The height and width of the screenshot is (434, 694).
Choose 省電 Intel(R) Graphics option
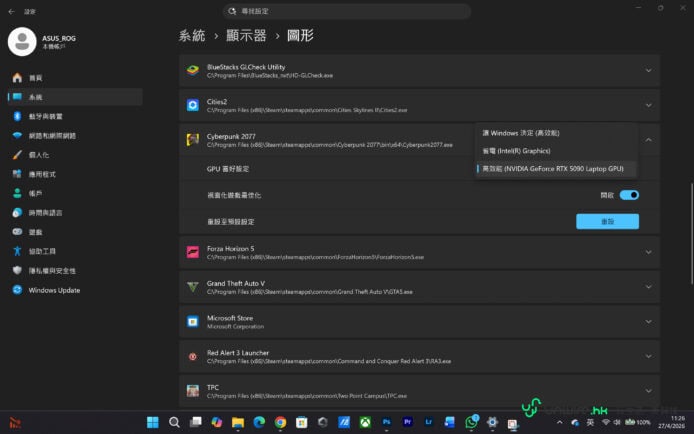(556, 151)
